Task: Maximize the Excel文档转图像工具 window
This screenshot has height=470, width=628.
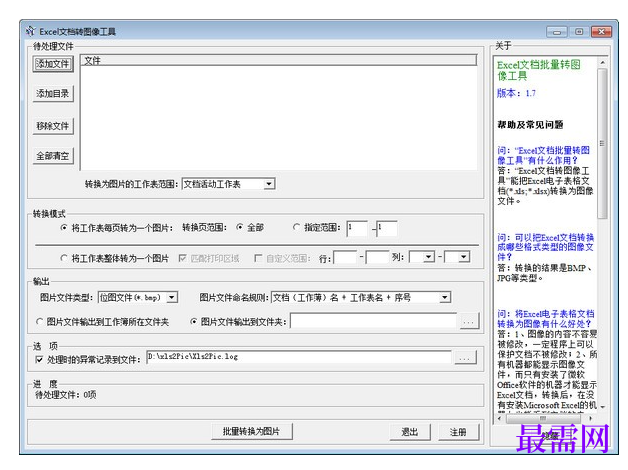Action: coord(579,31)
